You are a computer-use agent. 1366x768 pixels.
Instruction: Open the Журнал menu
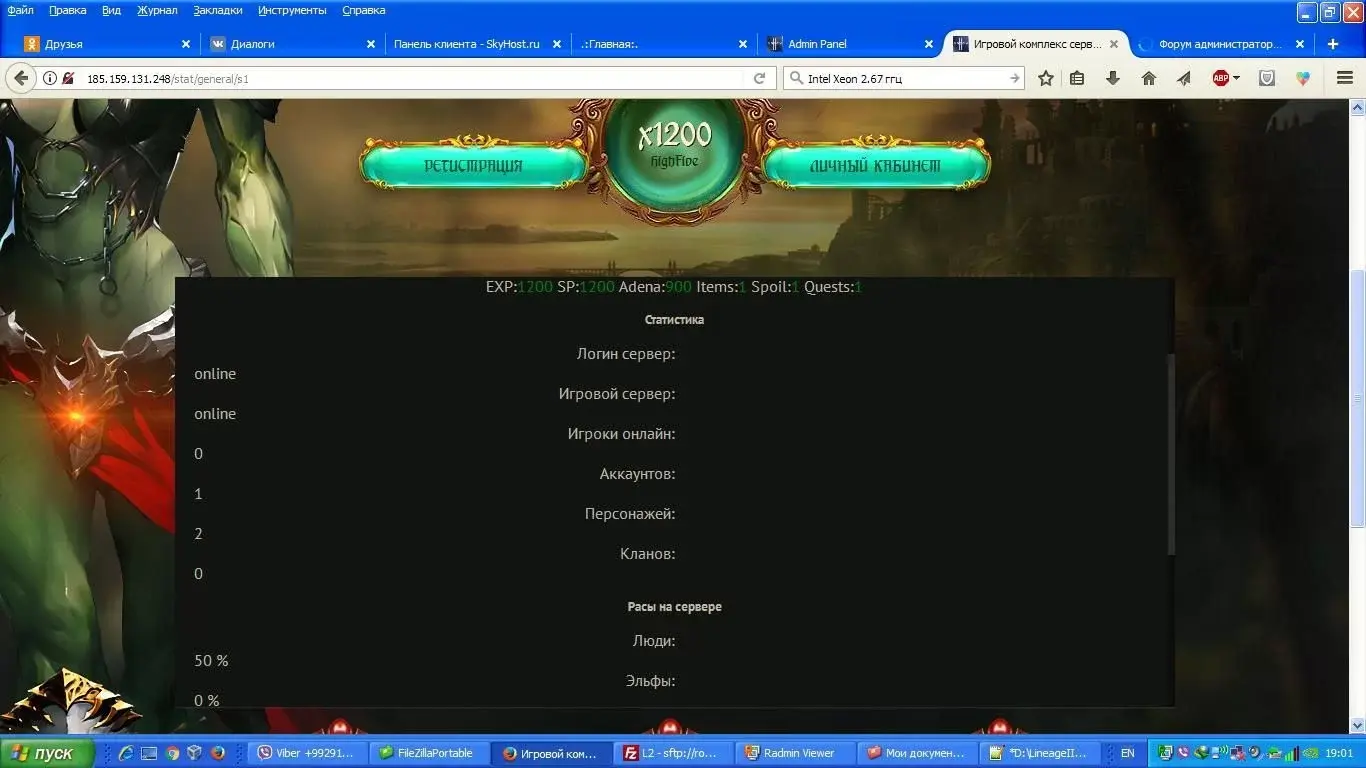tap(157, 10)
